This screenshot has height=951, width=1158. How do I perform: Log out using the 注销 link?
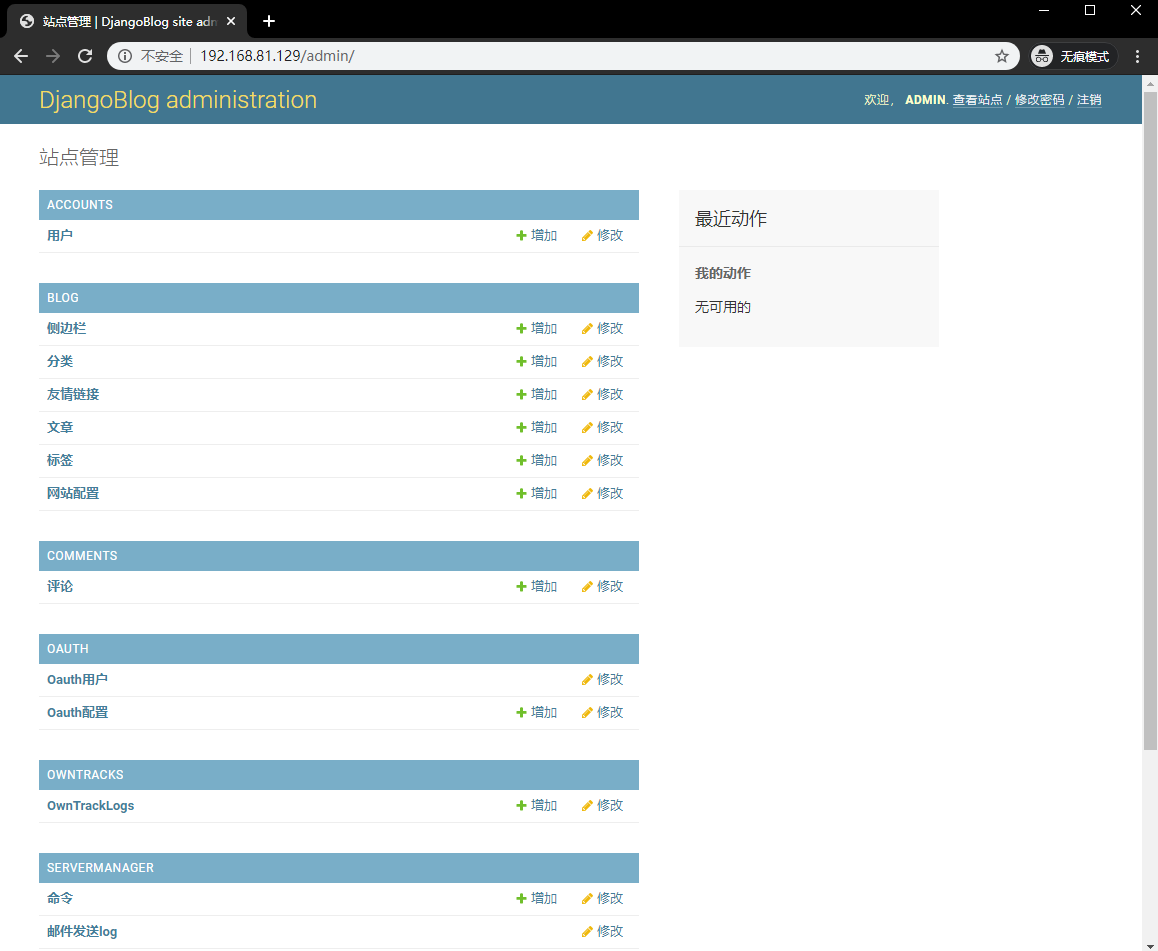click(x=1089, y=100)
